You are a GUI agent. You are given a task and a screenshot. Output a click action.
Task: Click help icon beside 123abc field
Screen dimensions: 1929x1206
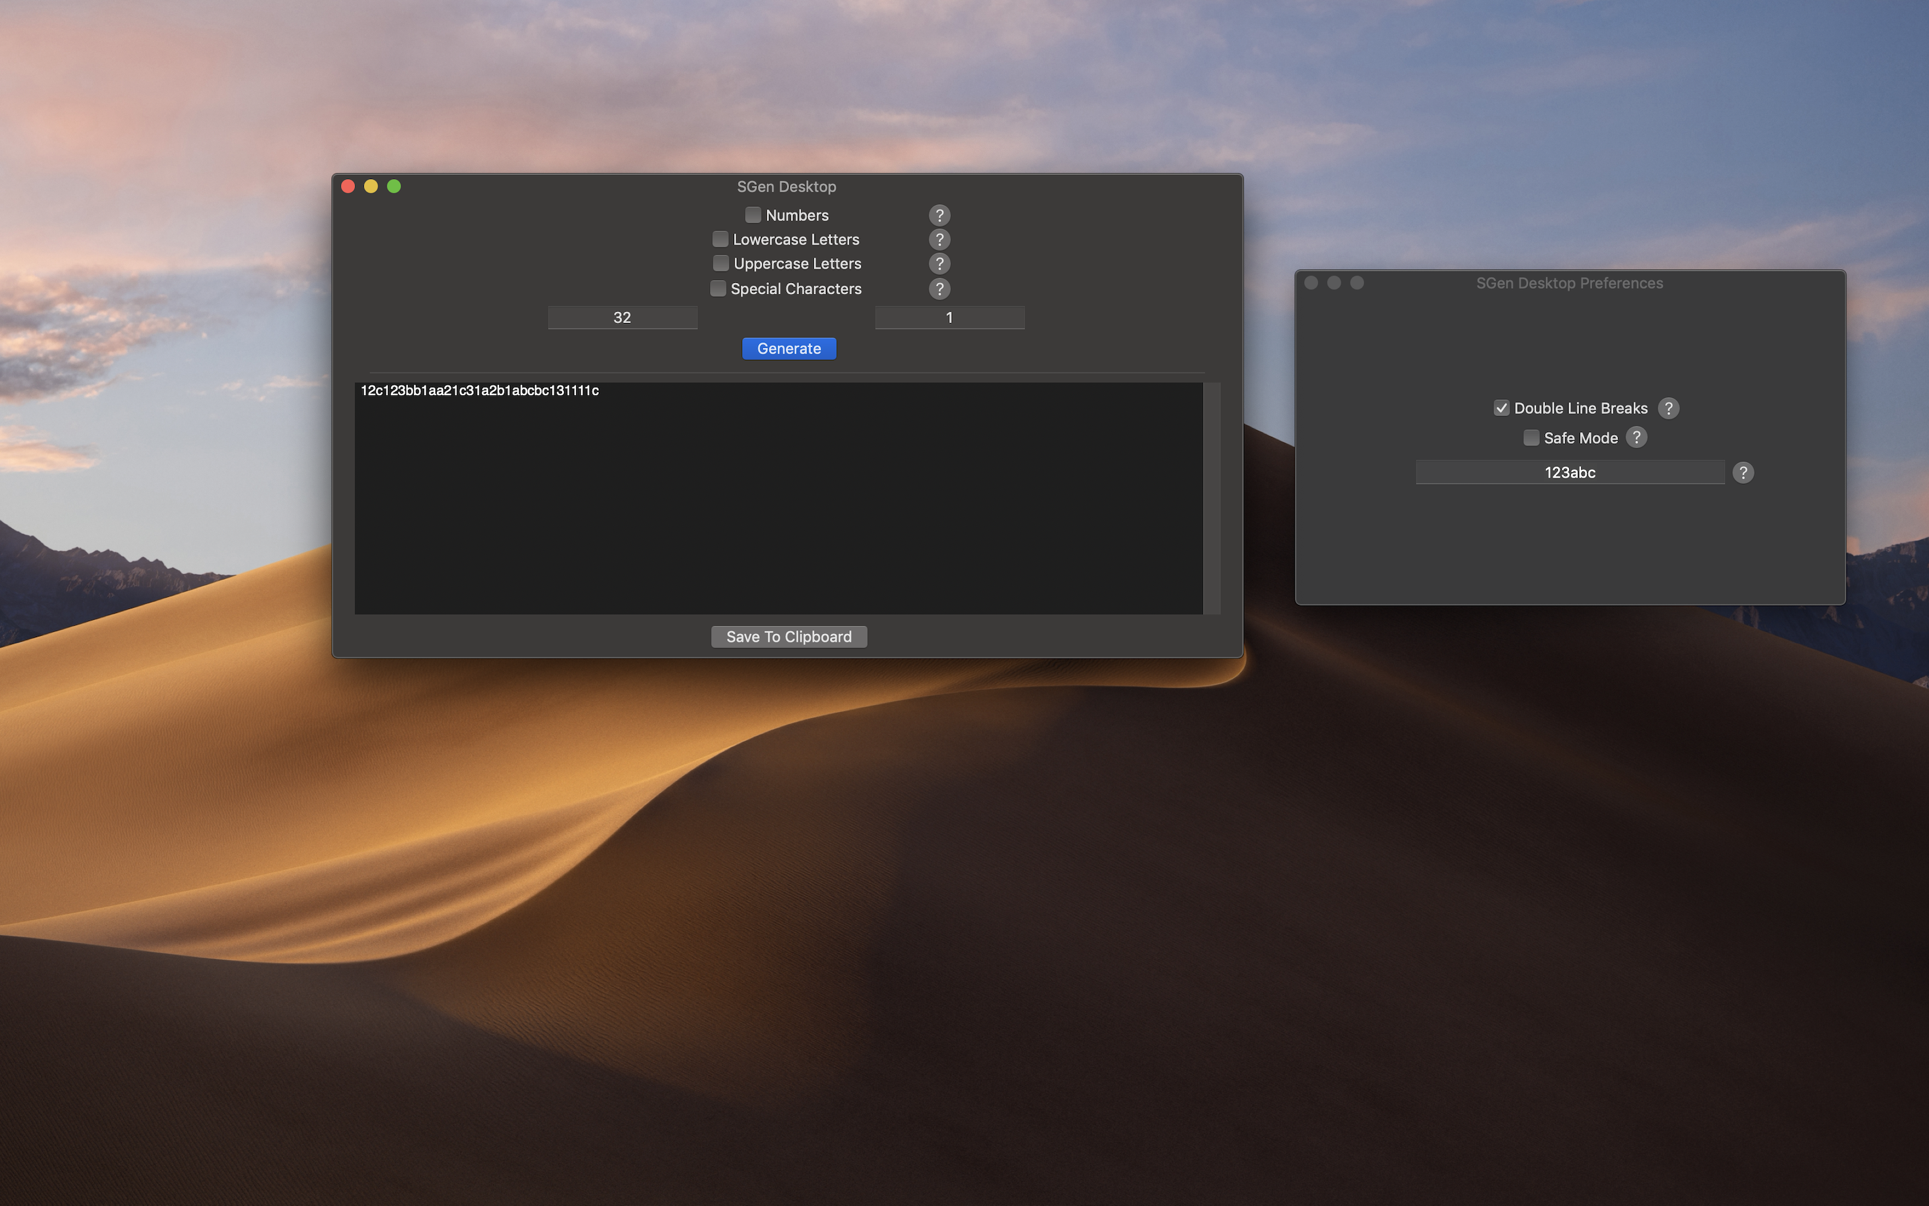[x=1742, y=472]
